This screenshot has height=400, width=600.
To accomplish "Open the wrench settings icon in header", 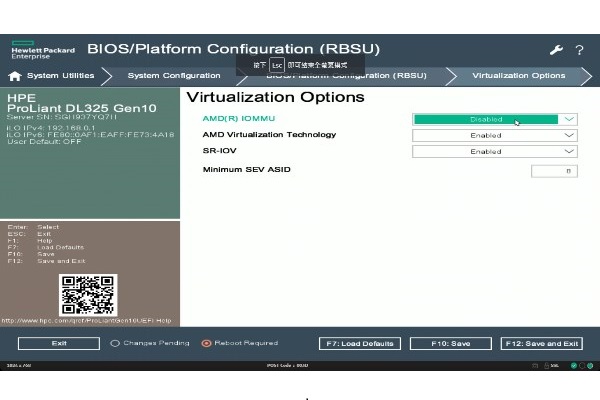I will [556, 50].
